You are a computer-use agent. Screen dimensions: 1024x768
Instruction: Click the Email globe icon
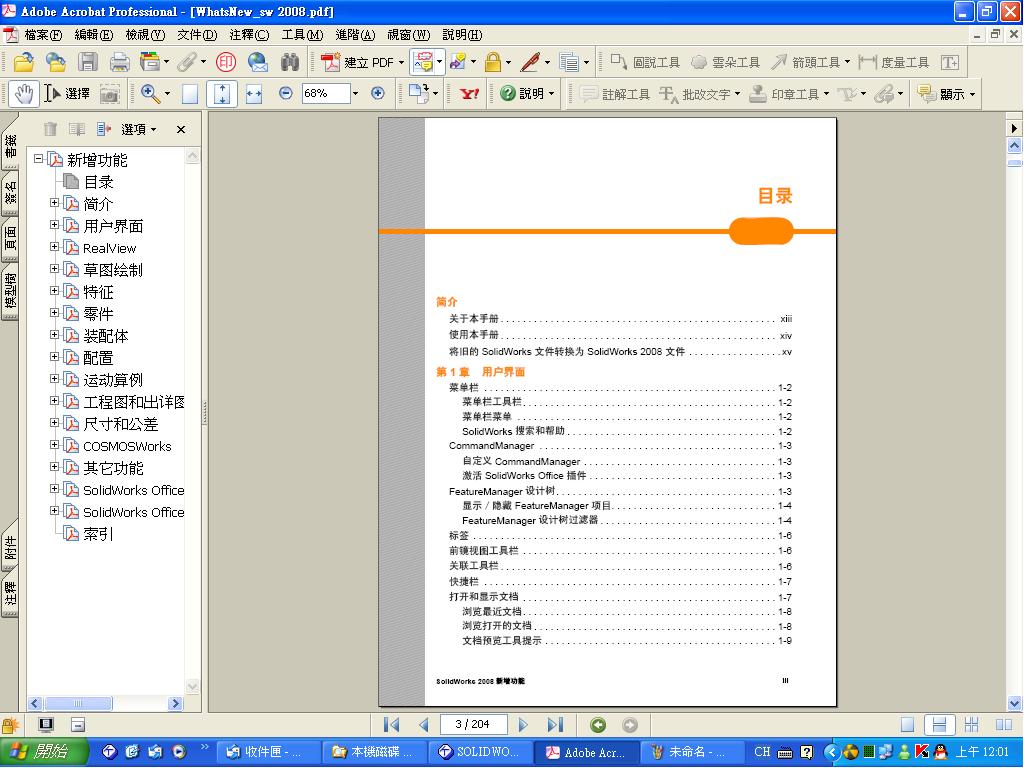[x=257, y=62]
